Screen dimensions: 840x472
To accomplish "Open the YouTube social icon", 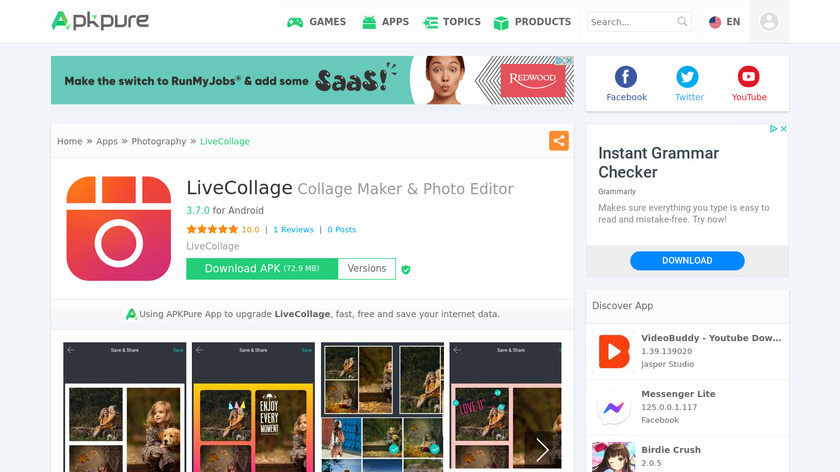I will [x=748, y=77].
